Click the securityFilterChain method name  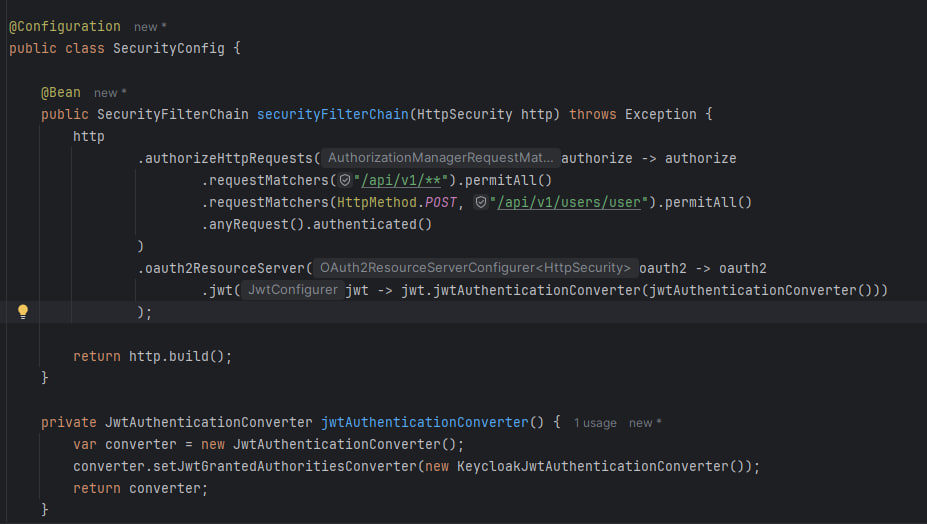coord(332,114)
